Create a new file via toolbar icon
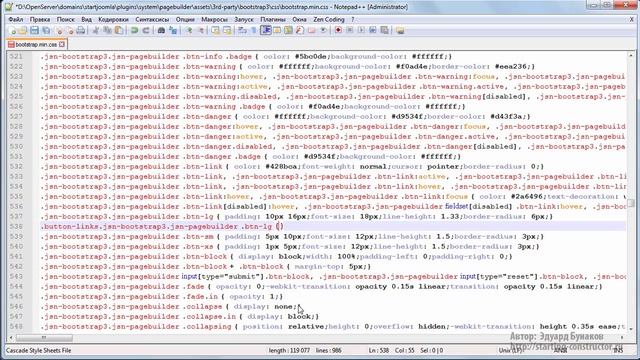The width and height of the screenshot is (640, 360). (x=12, y=31)
